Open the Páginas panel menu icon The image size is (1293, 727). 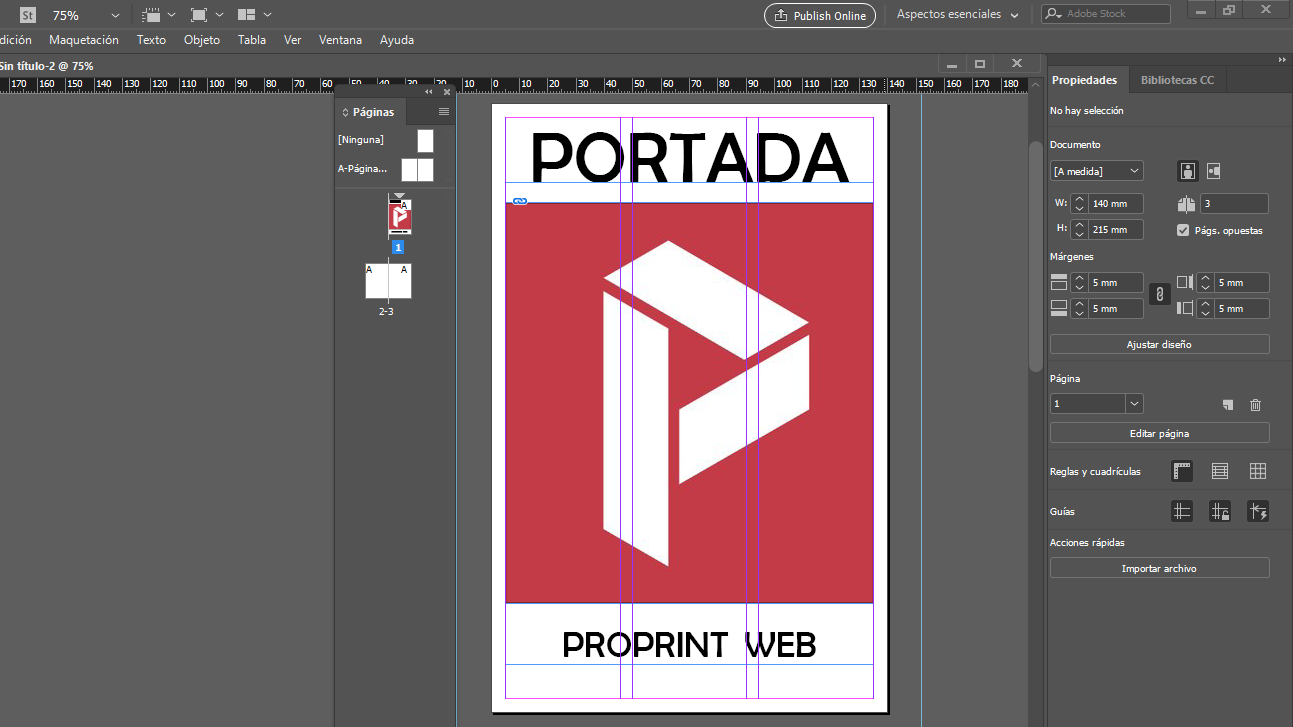(444, 112)
